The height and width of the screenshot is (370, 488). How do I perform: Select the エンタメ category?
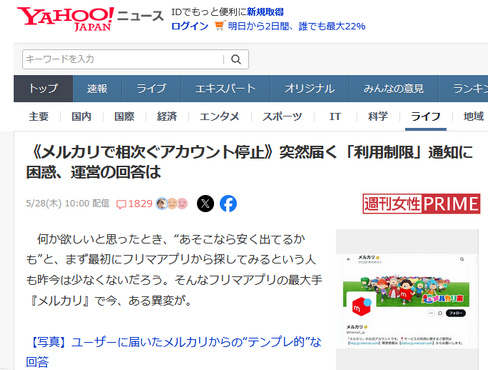220,117
